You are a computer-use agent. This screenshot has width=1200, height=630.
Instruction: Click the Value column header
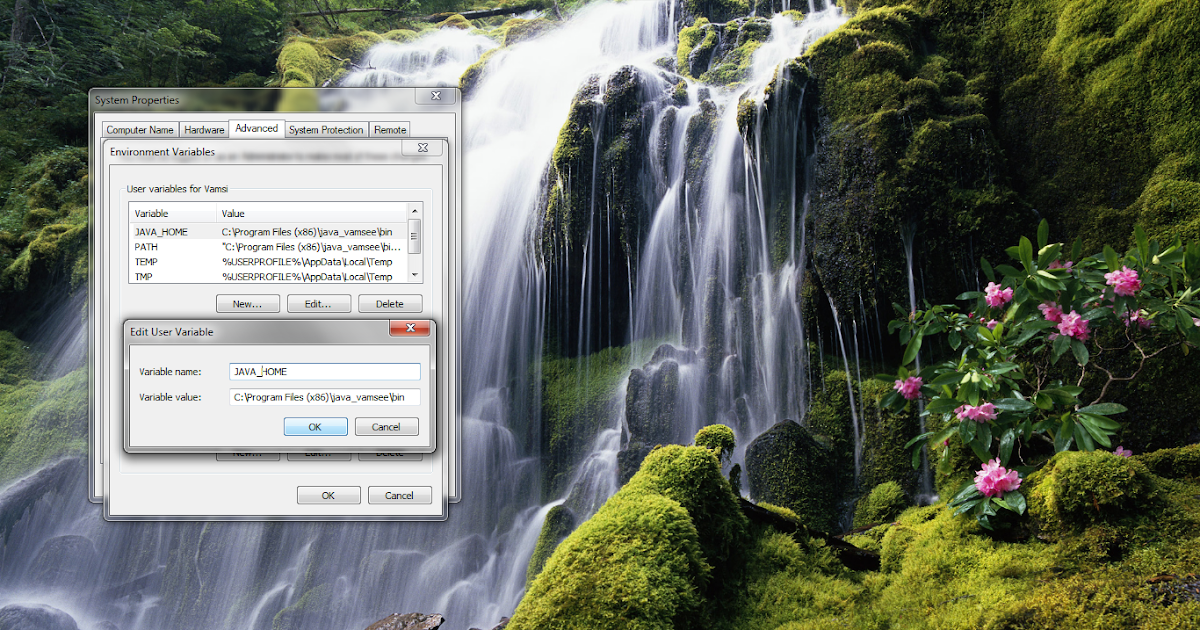coord(312,213)
